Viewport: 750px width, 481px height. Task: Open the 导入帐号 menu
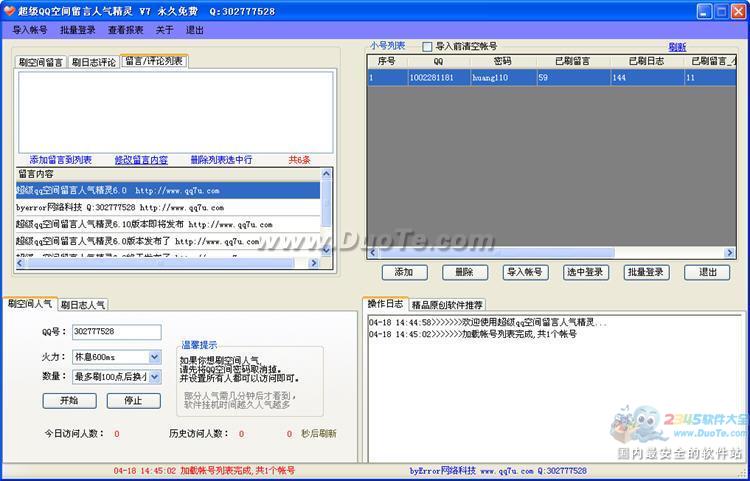[x=30, y=30]
